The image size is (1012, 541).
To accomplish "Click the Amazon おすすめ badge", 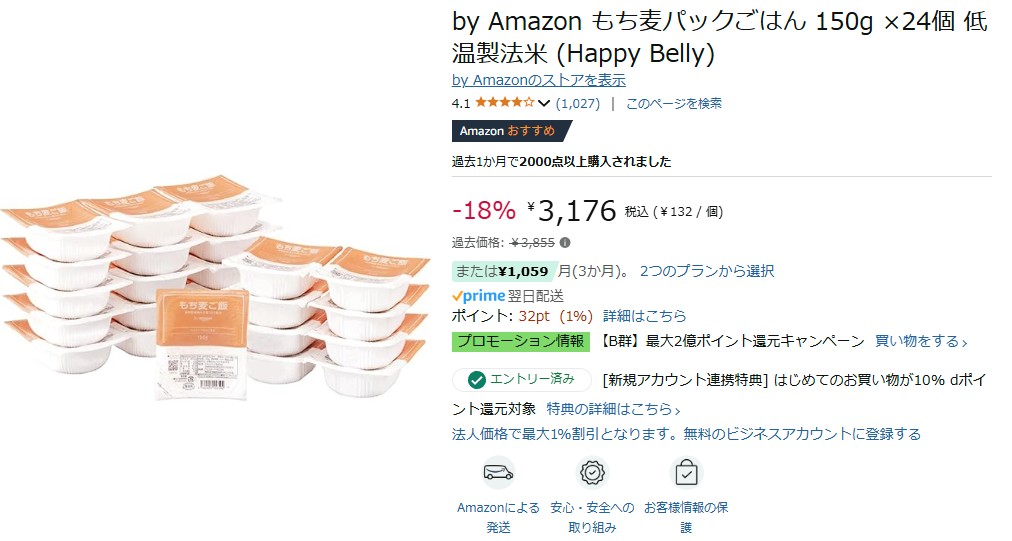I will click(511, 131).
